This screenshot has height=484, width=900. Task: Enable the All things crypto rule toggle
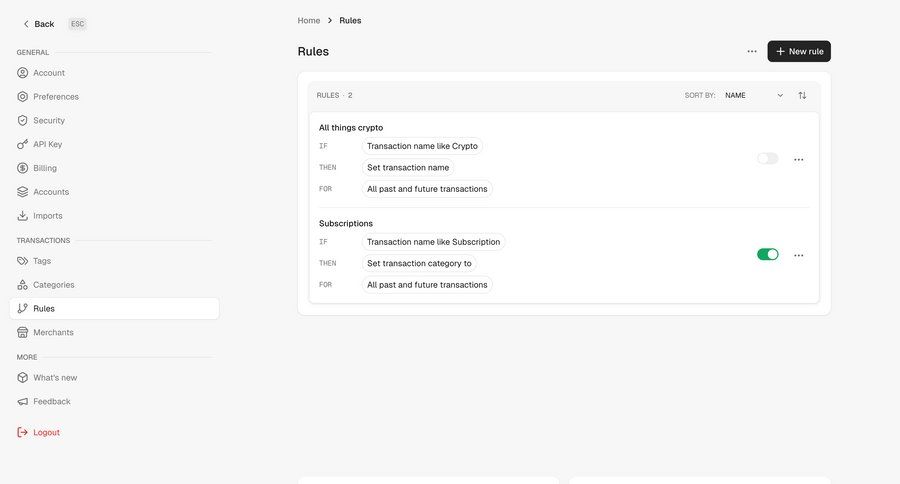(x=767, y=158)
